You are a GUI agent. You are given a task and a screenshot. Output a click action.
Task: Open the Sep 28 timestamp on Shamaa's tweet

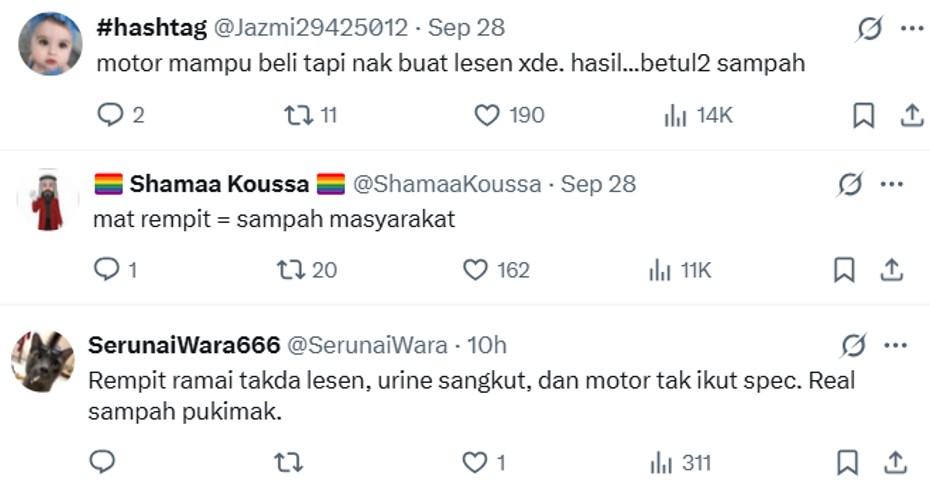coord(598,184)
